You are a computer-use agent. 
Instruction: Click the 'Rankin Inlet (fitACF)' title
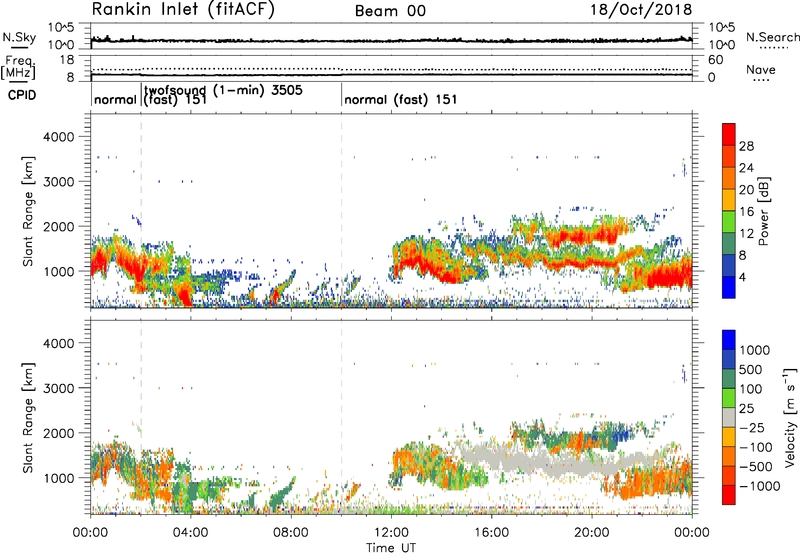tap(183, 9)
